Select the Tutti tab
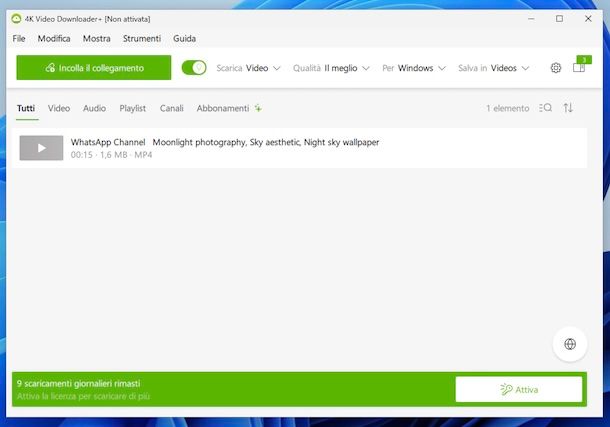Screen dimensions: 610x427 coord(26,108)
